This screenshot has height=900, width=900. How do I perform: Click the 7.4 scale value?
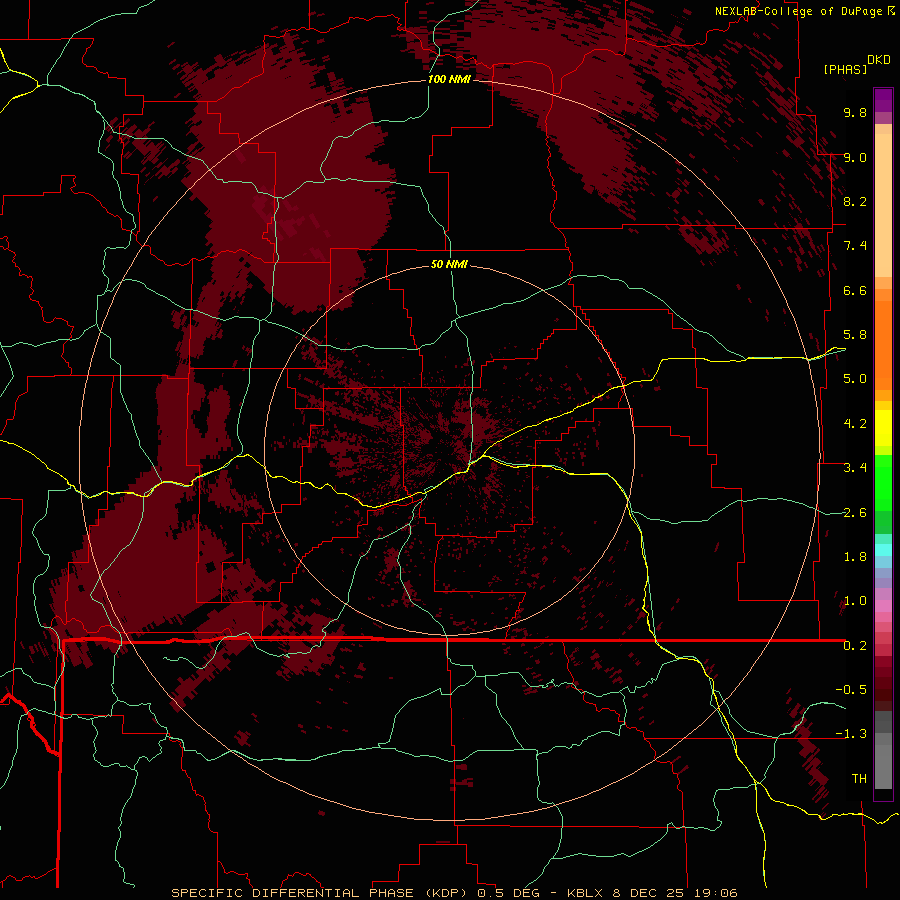tap(855, 246)
